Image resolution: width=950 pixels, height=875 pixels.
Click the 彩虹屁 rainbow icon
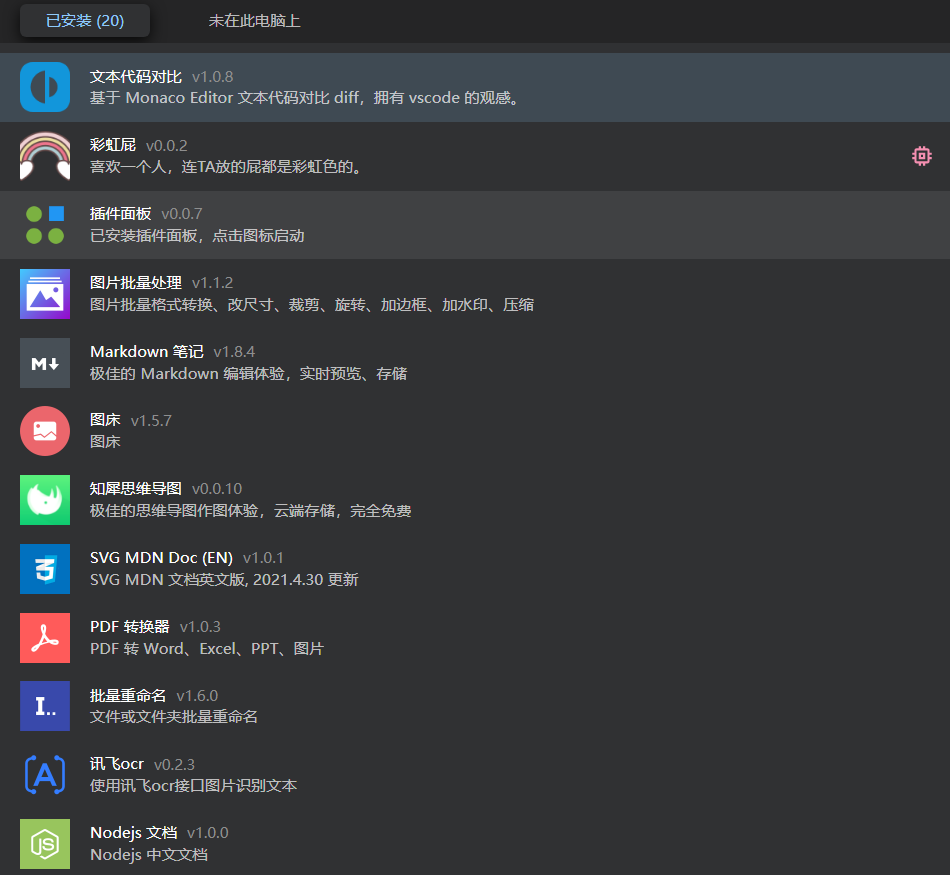point(45,156)
